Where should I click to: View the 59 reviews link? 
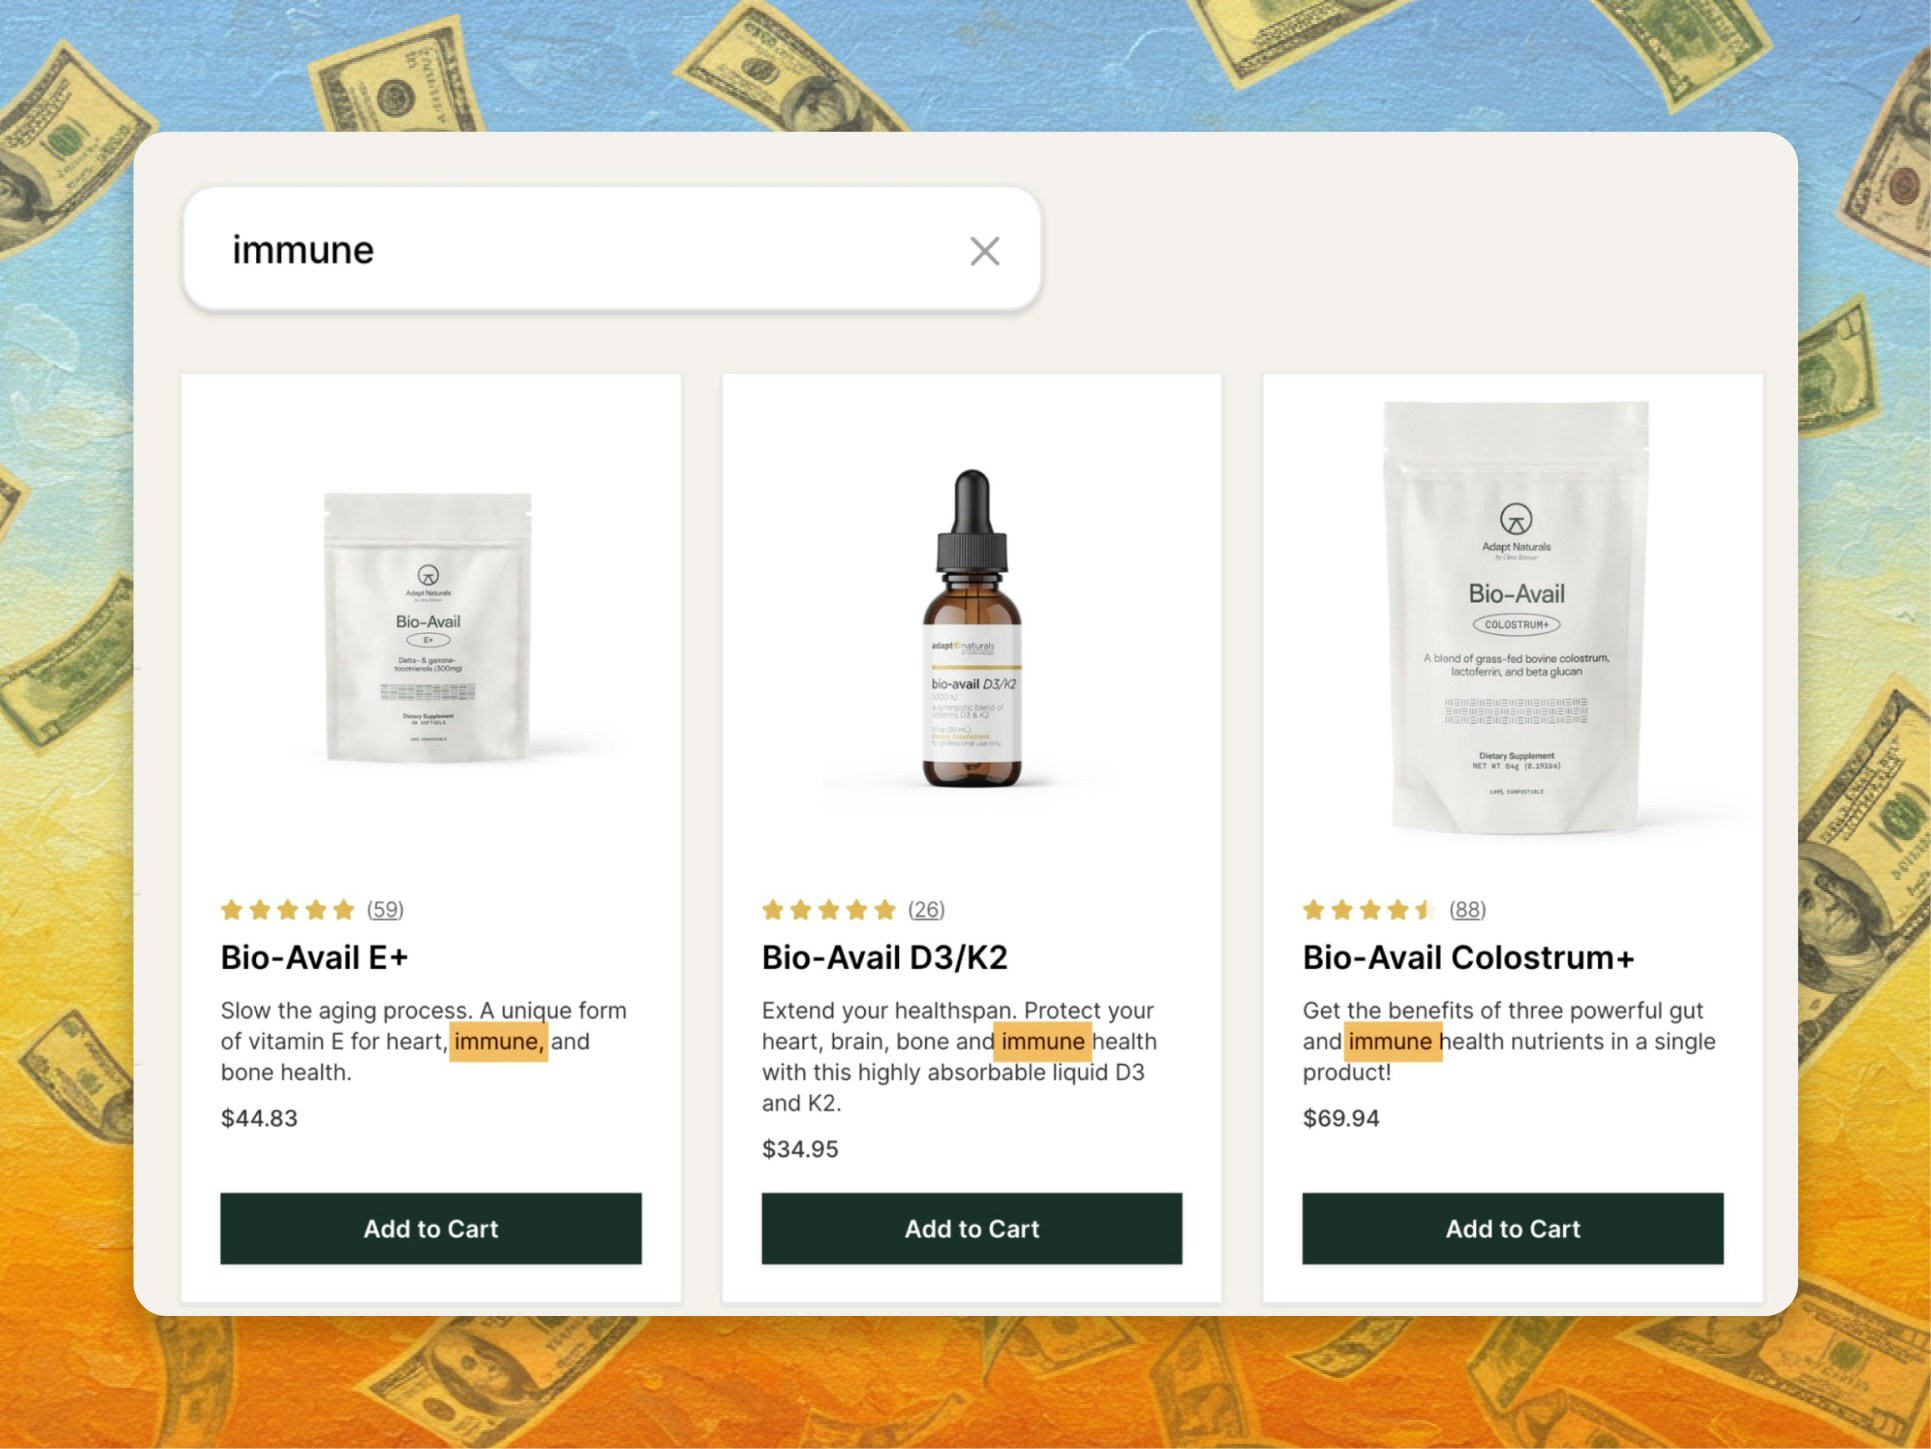(x=385, y=909)
